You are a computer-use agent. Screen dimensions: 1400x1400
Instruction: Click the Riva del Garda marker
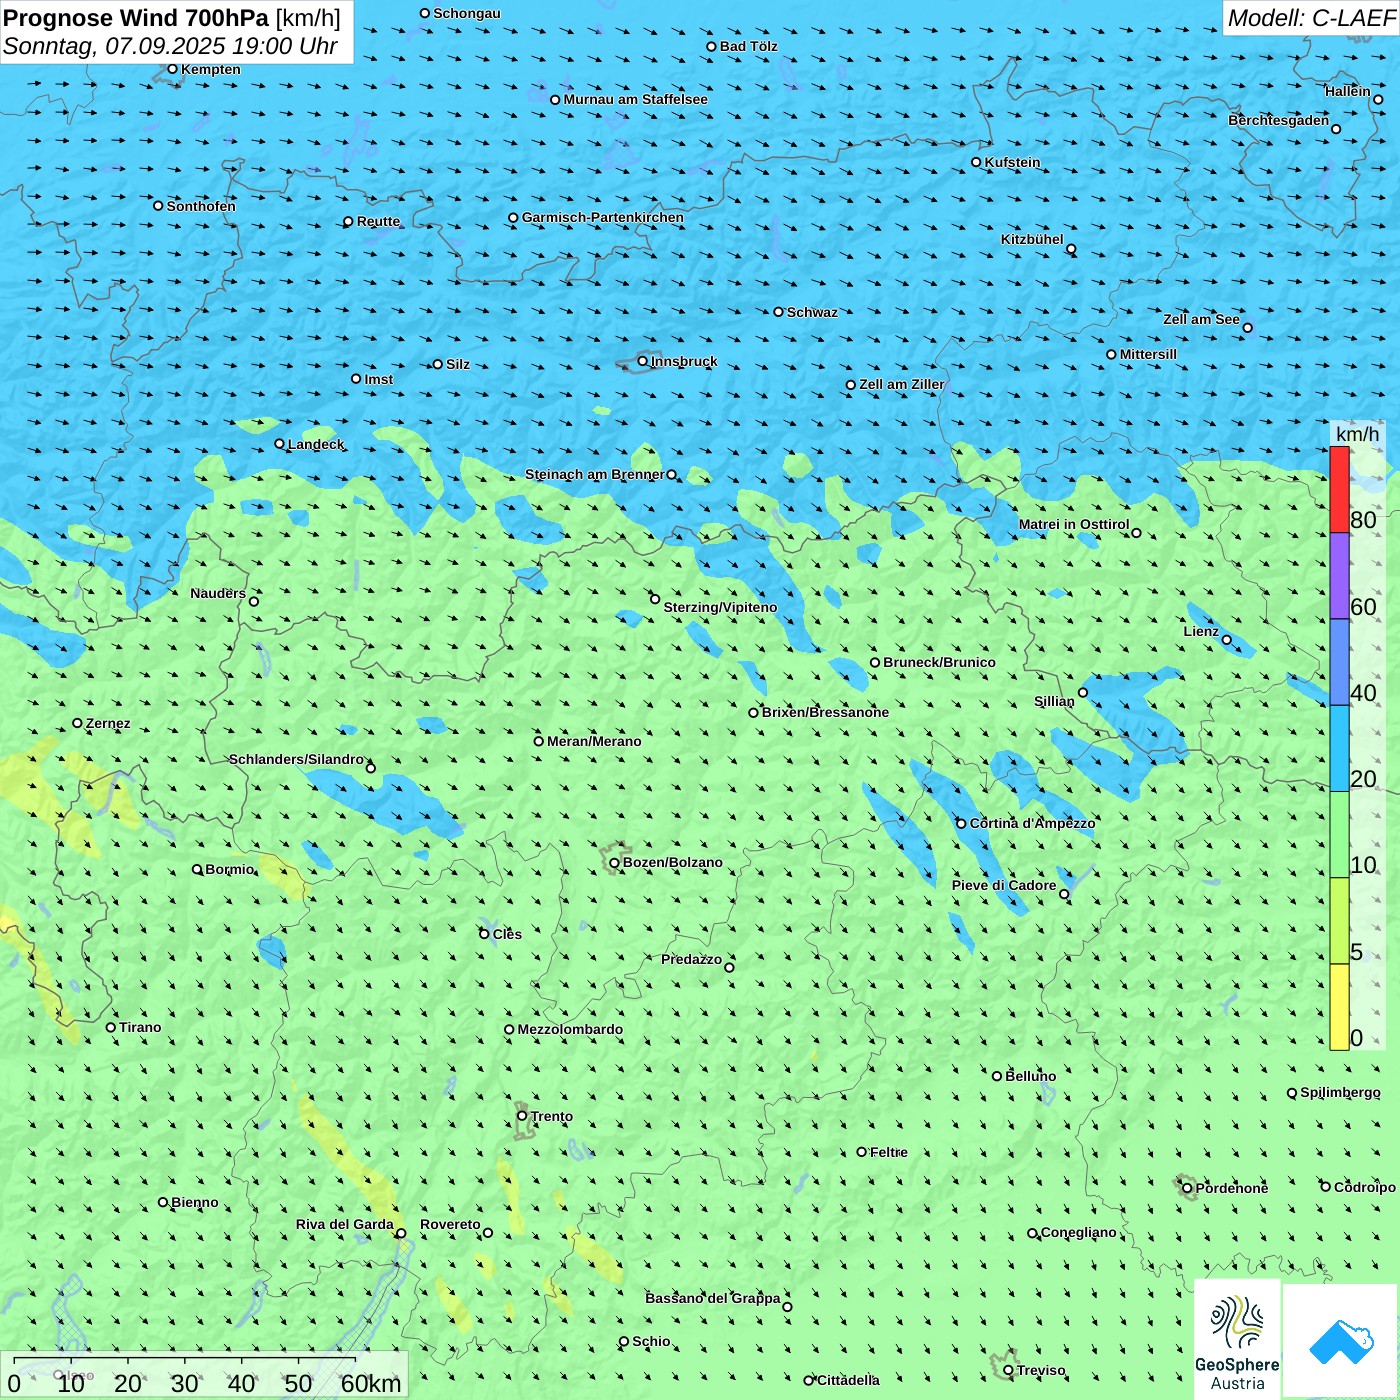(x=401, y=1233)
